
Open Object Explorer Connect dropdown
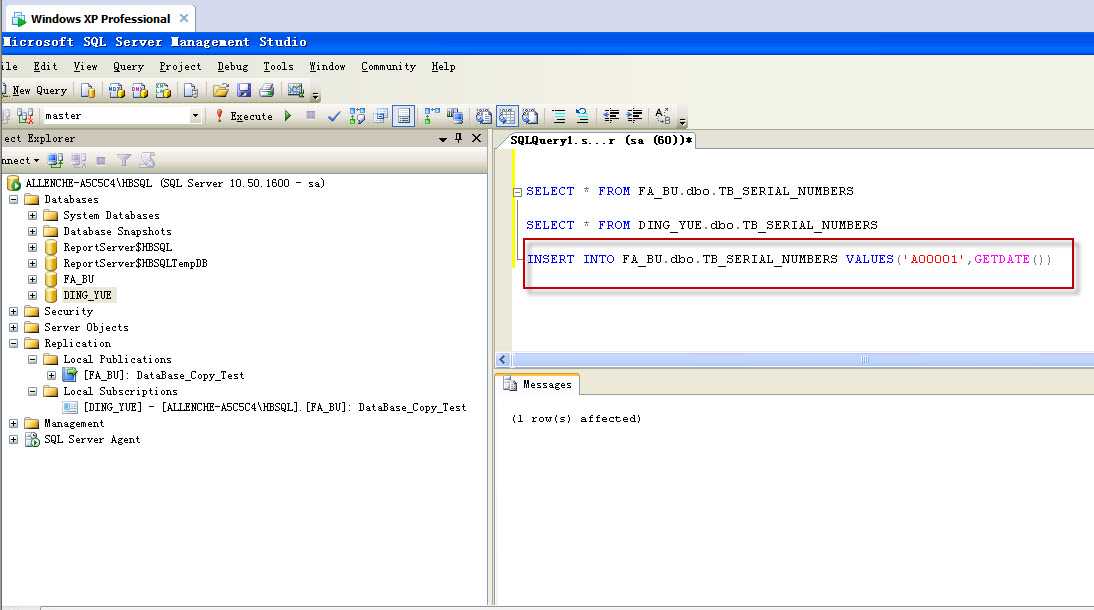point(20,161)
